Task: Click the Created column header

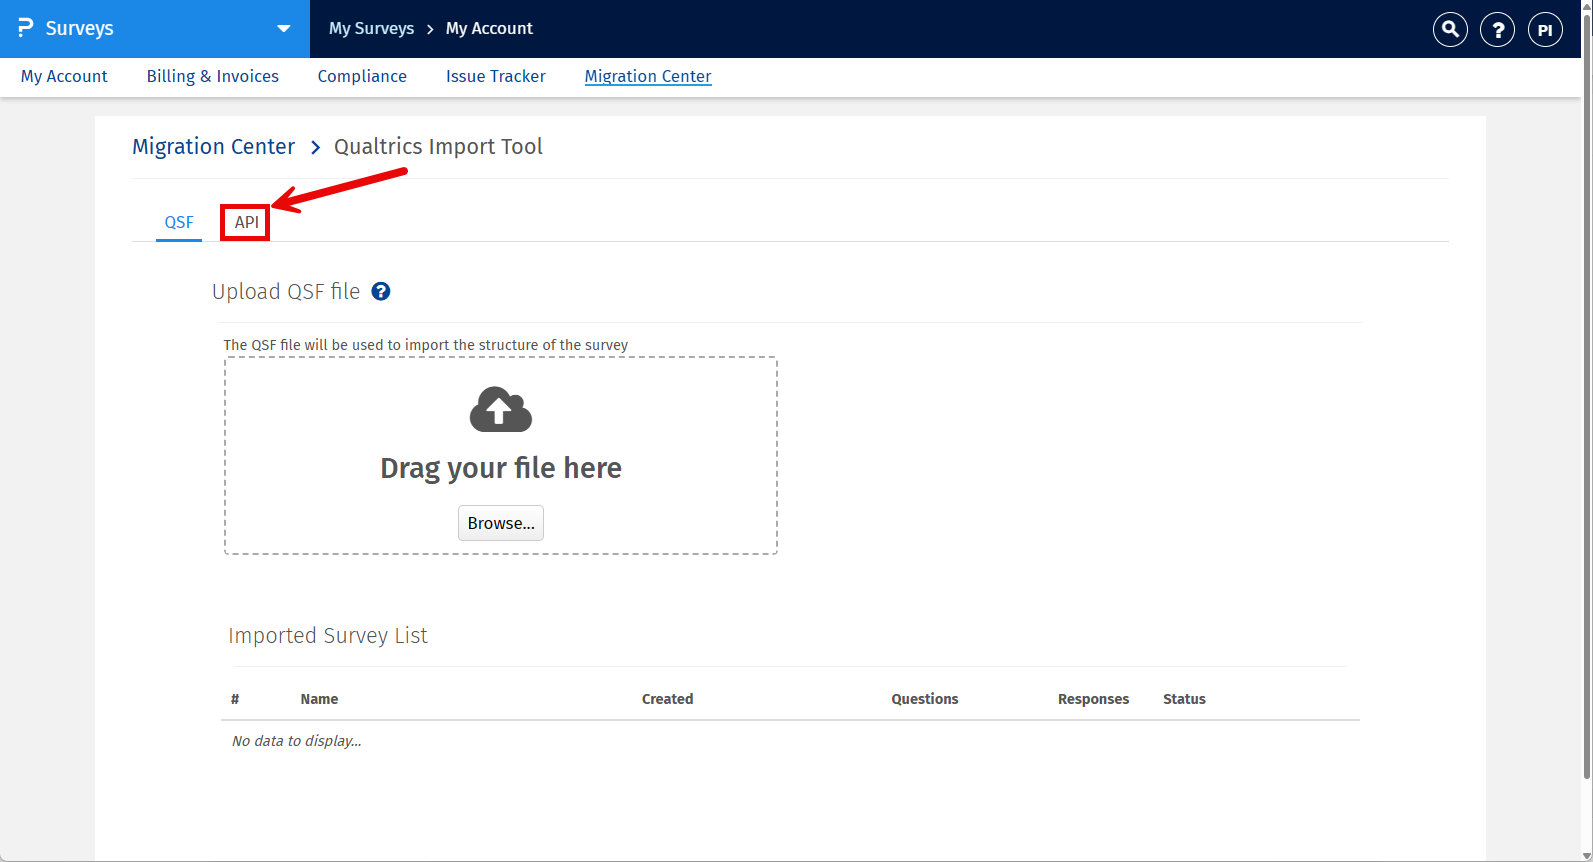Action: [667, 699]
